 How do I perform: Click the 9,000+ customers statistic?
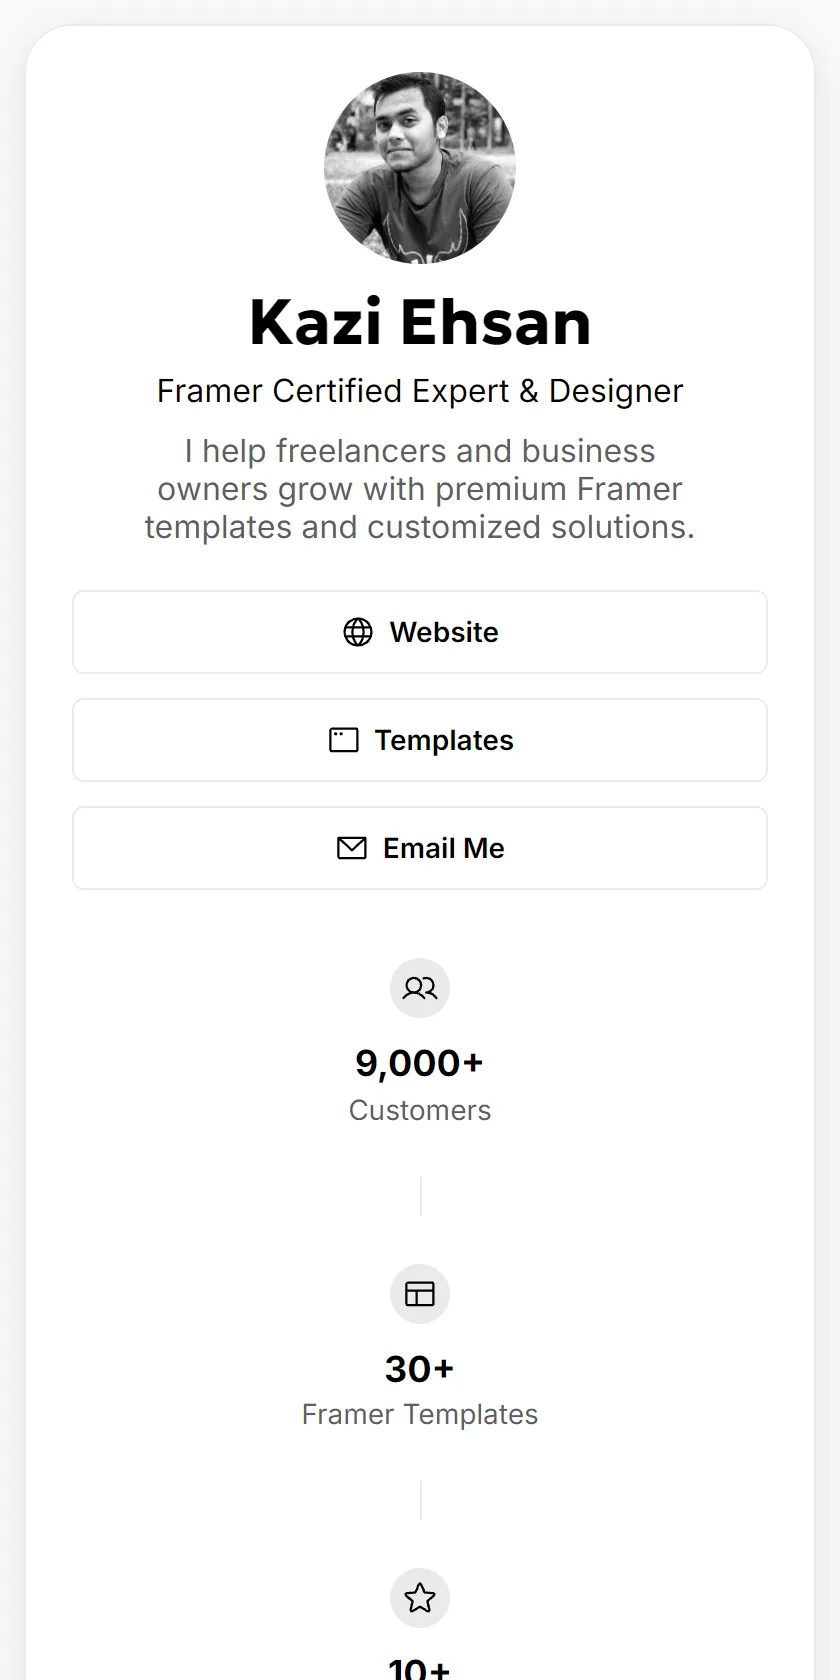(x=420, y=1063)
